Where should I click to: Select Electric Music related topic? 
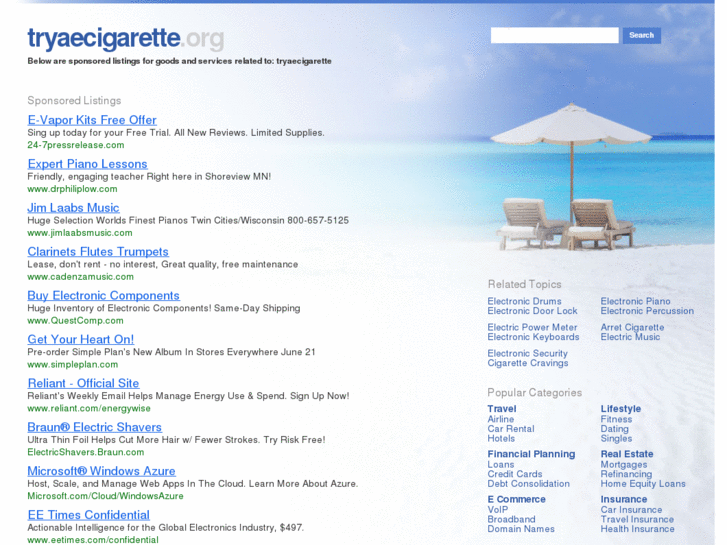[630, 337]
